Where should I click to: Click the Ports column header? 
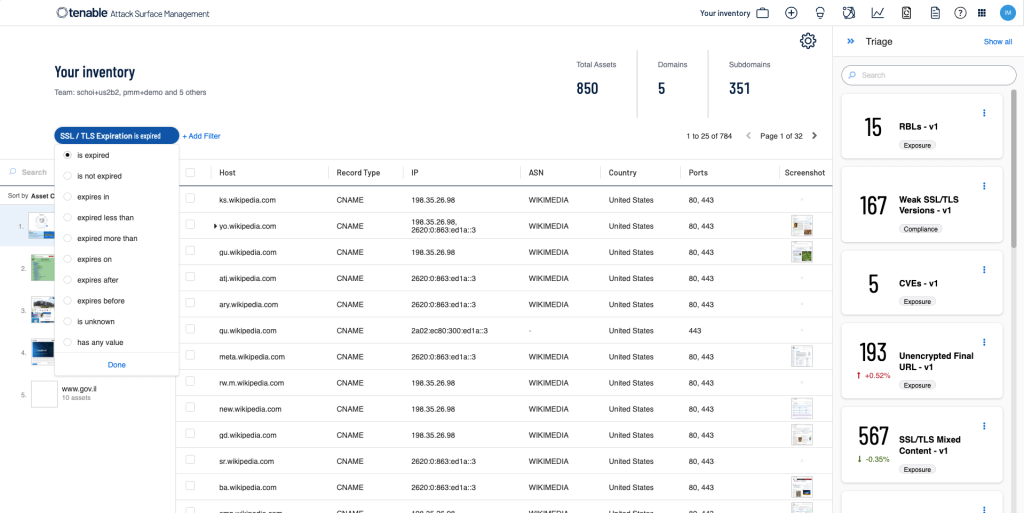pos(697,173)
